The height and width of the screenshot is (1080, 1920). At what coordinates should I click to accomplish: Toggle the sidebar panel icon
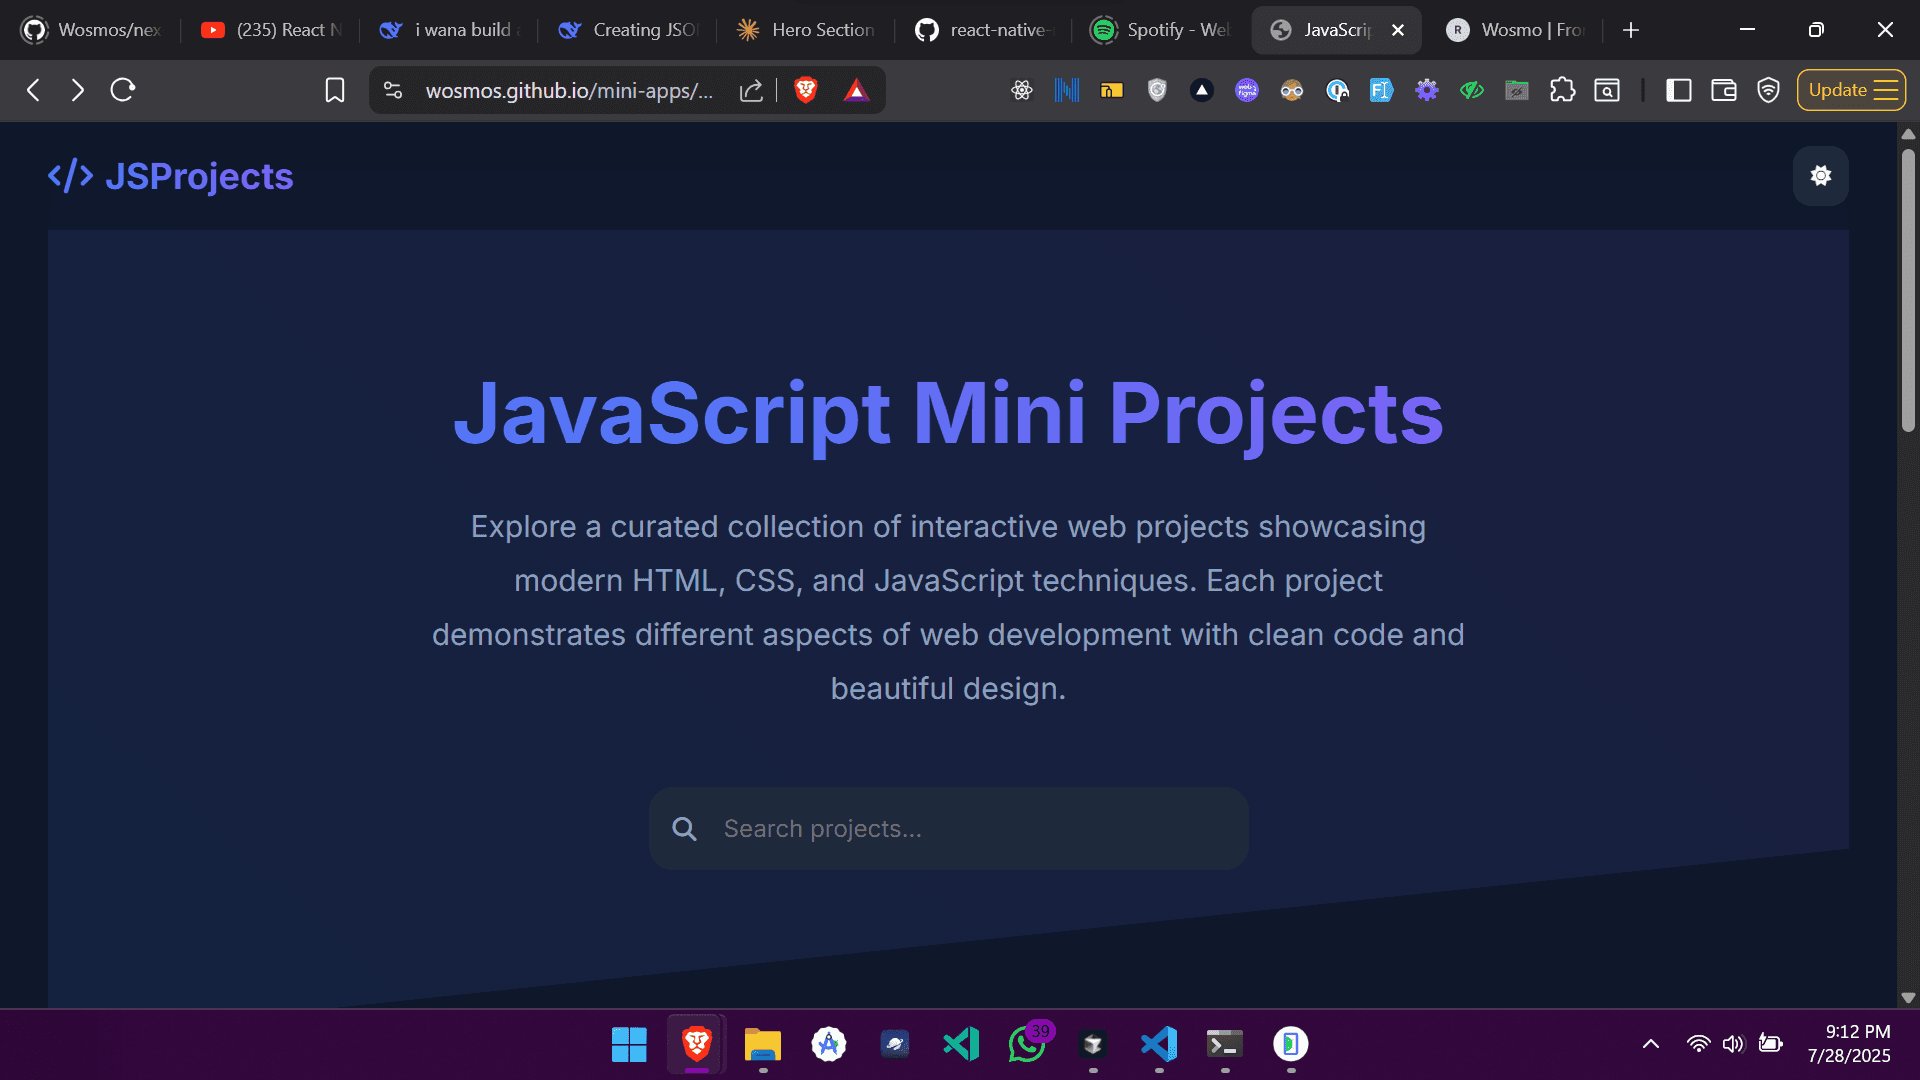point(1678,90)
